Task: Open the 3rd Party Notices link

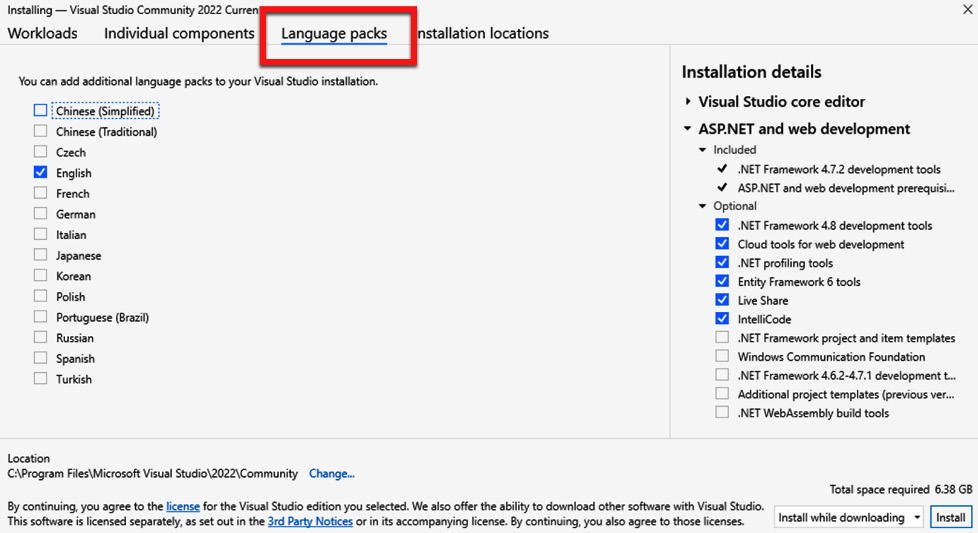Action: point(310,521)
